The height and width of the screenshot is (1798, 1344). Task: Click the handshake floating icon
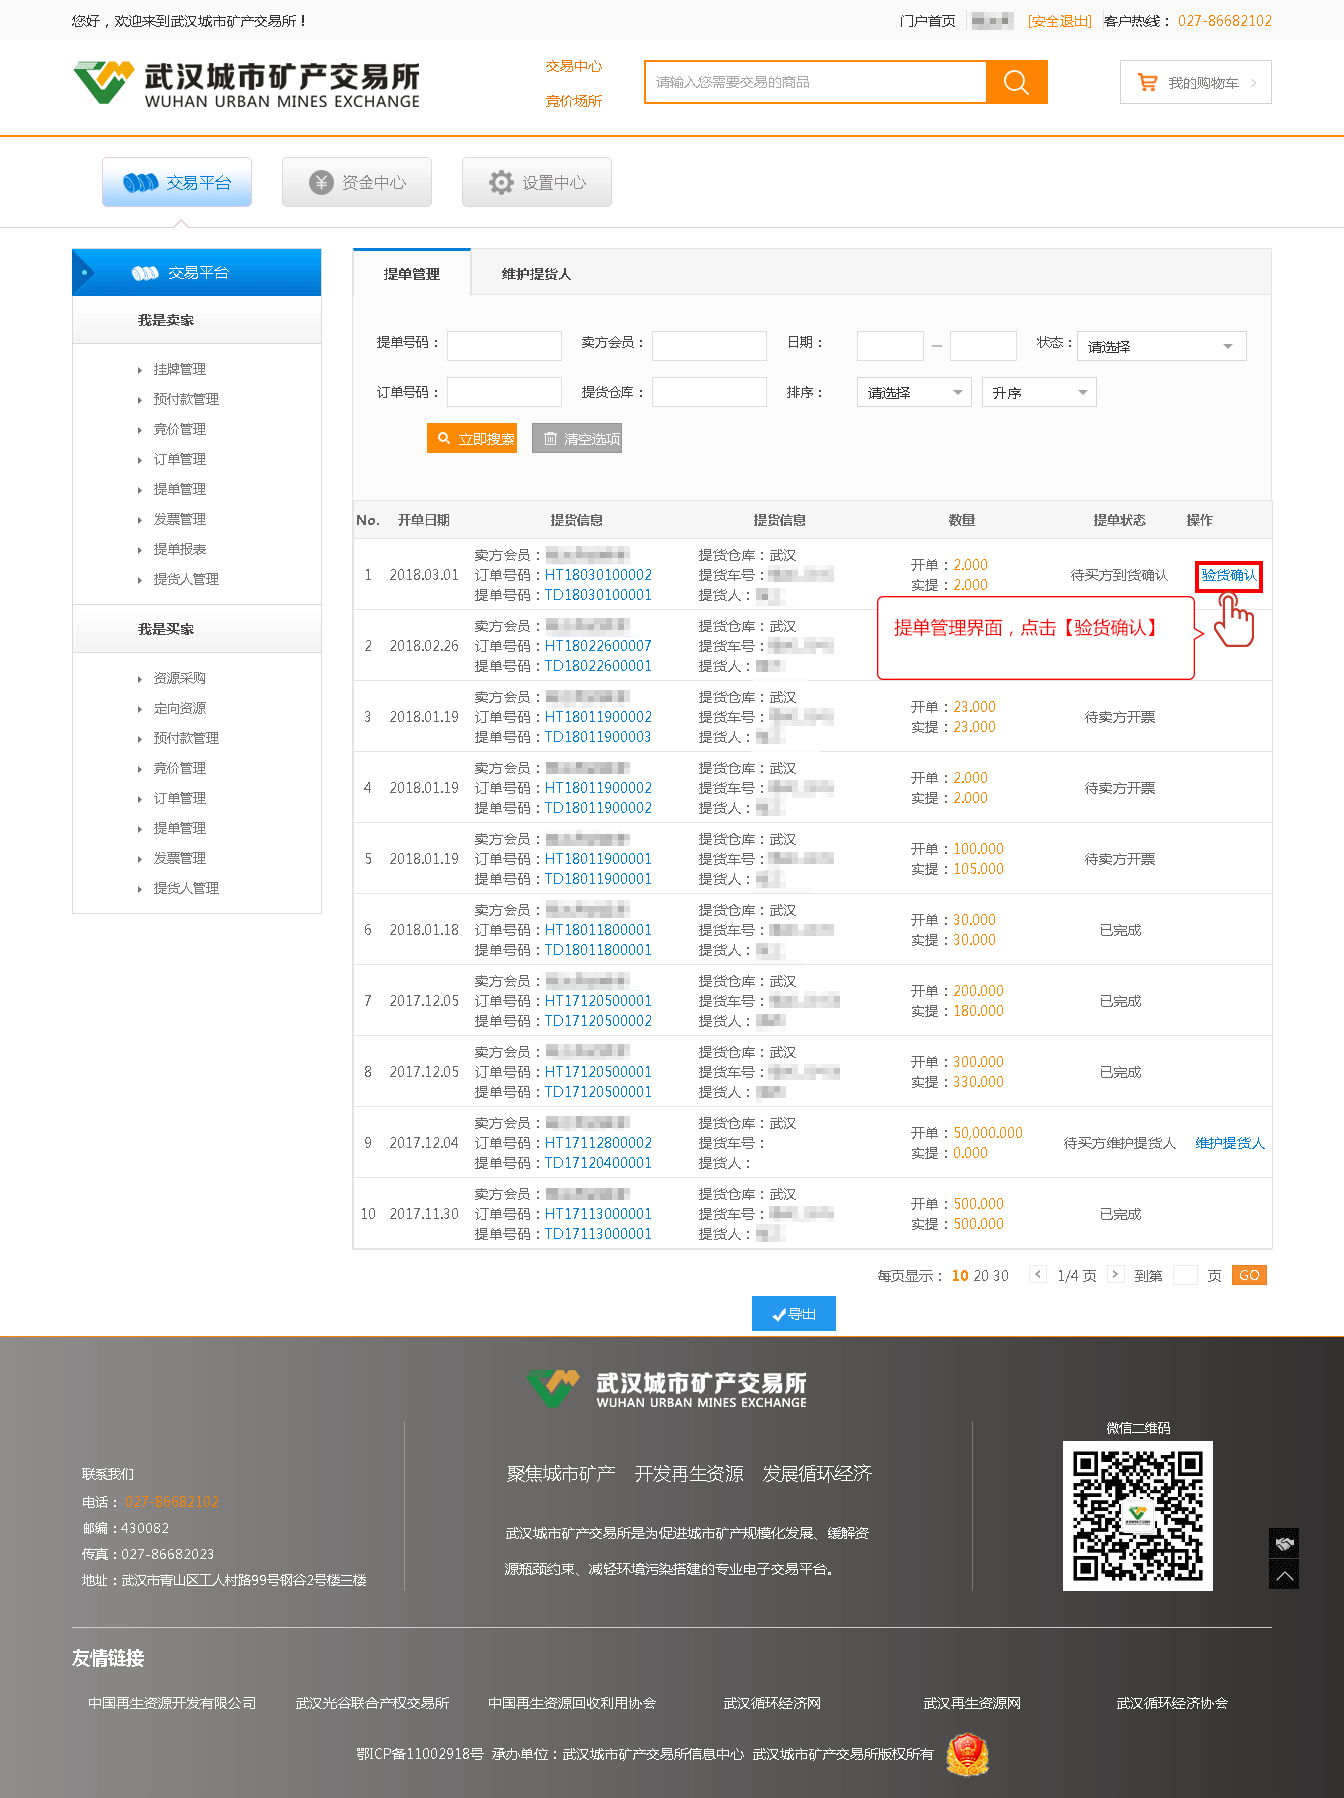click(1284, 1543)
